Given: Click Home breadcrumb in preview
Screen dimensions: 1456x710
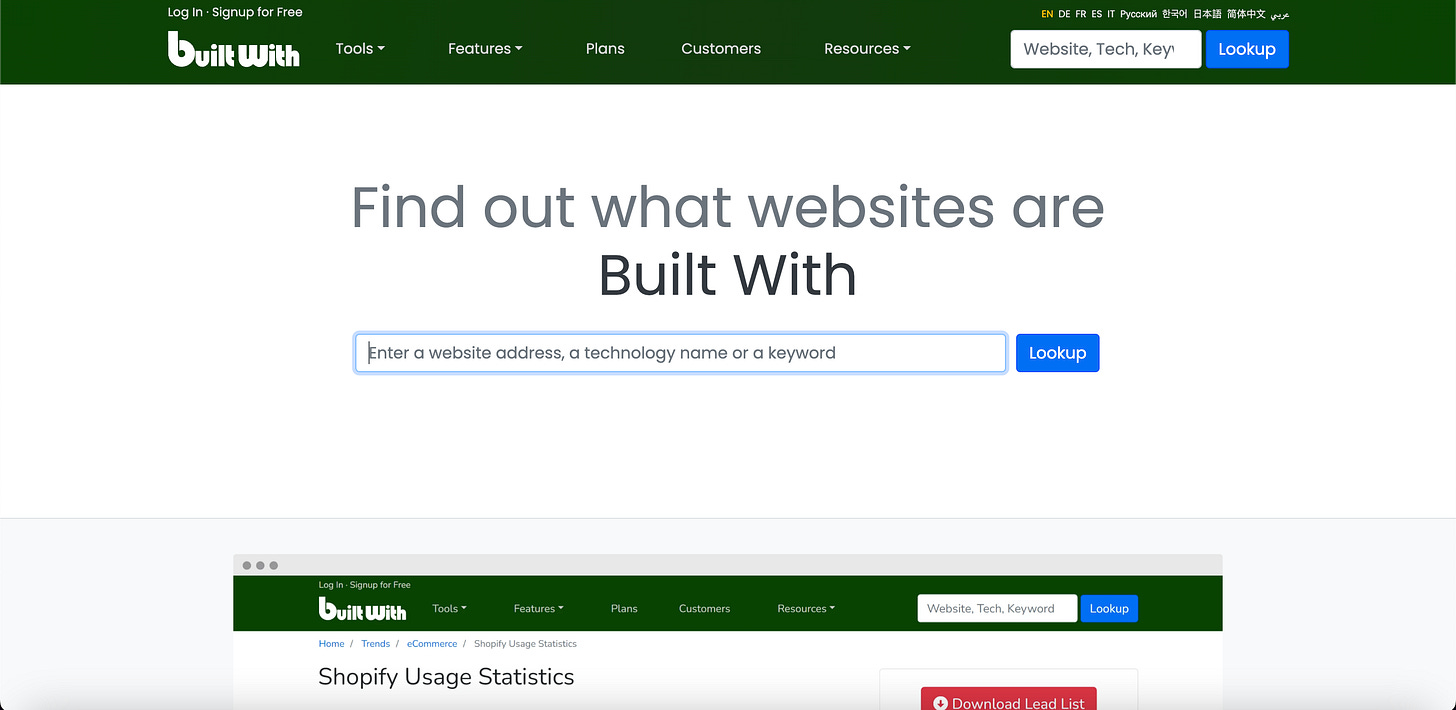Looking at the screenshot, I should 331,644.
